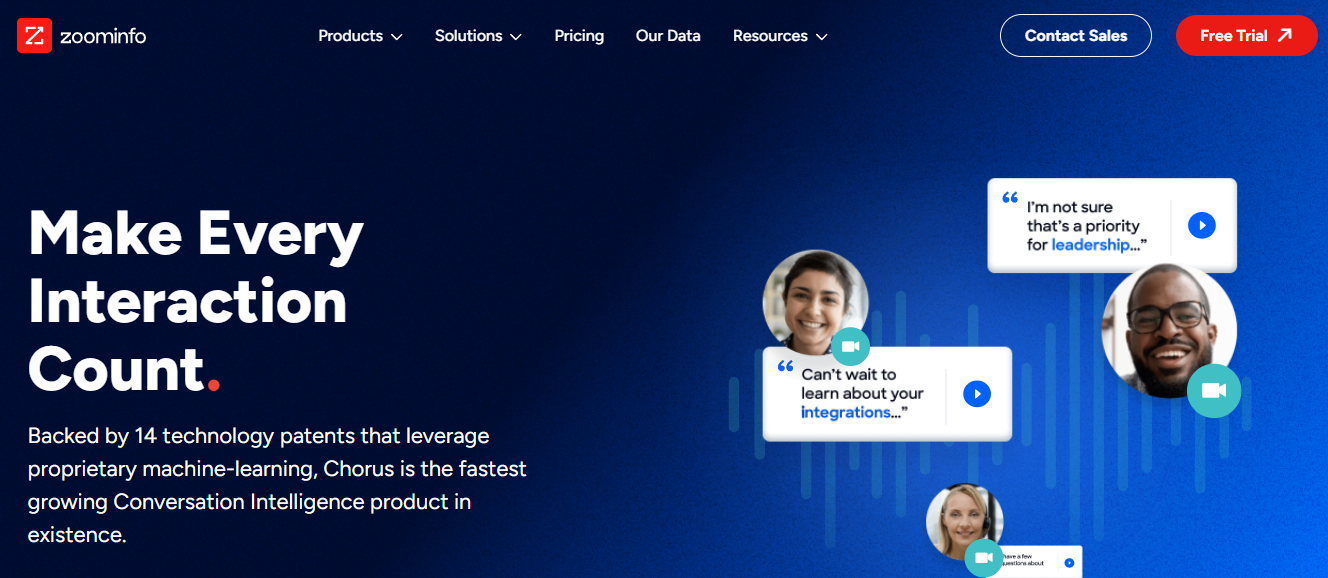Click the highlighted word "leadership" in the quote

(1091, 245)
